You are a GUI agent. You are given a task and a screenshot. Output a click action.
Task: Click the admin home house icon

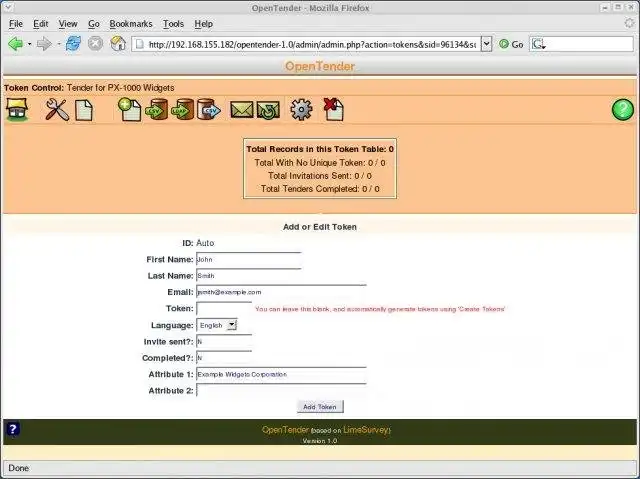pyautogui.click(x=17, y=109)
